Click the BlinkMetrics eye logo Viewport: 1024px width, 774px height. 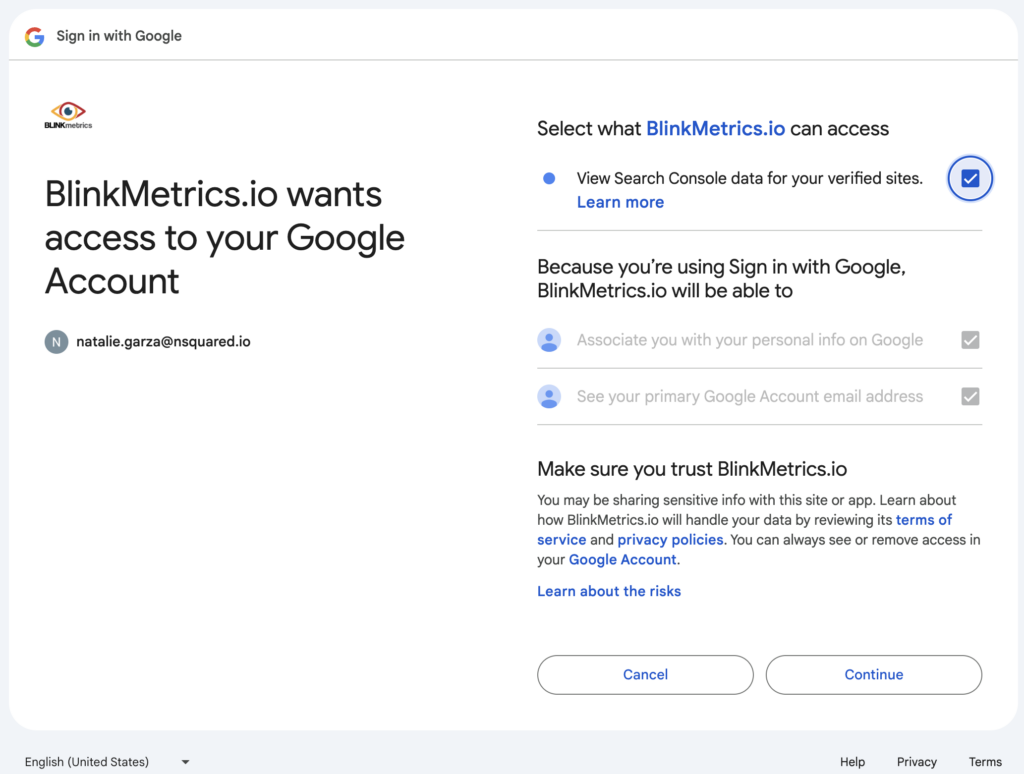68,113
